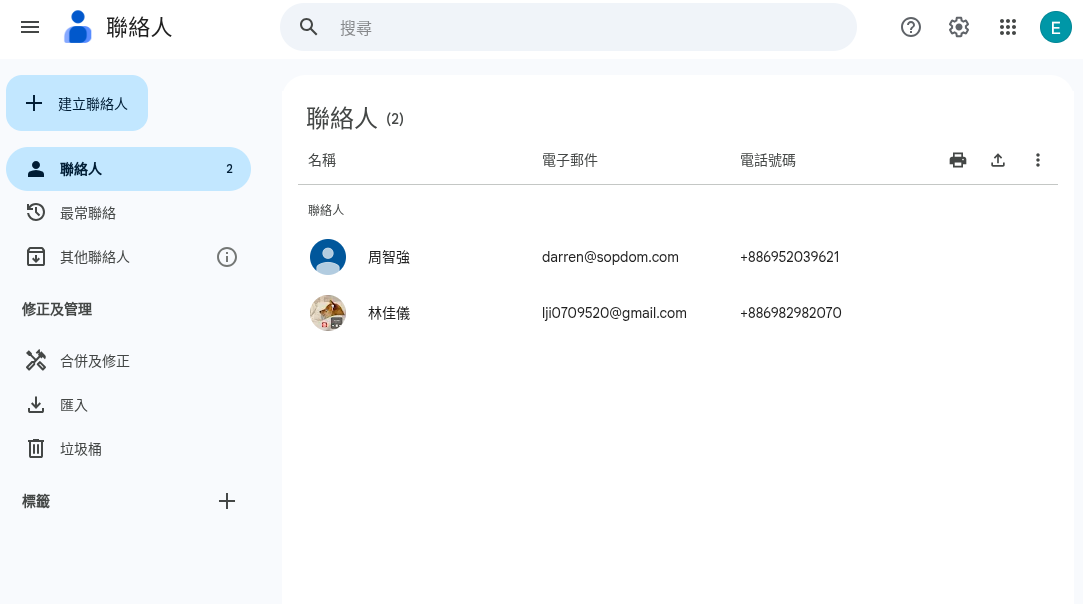Print the contacts list

957,160
